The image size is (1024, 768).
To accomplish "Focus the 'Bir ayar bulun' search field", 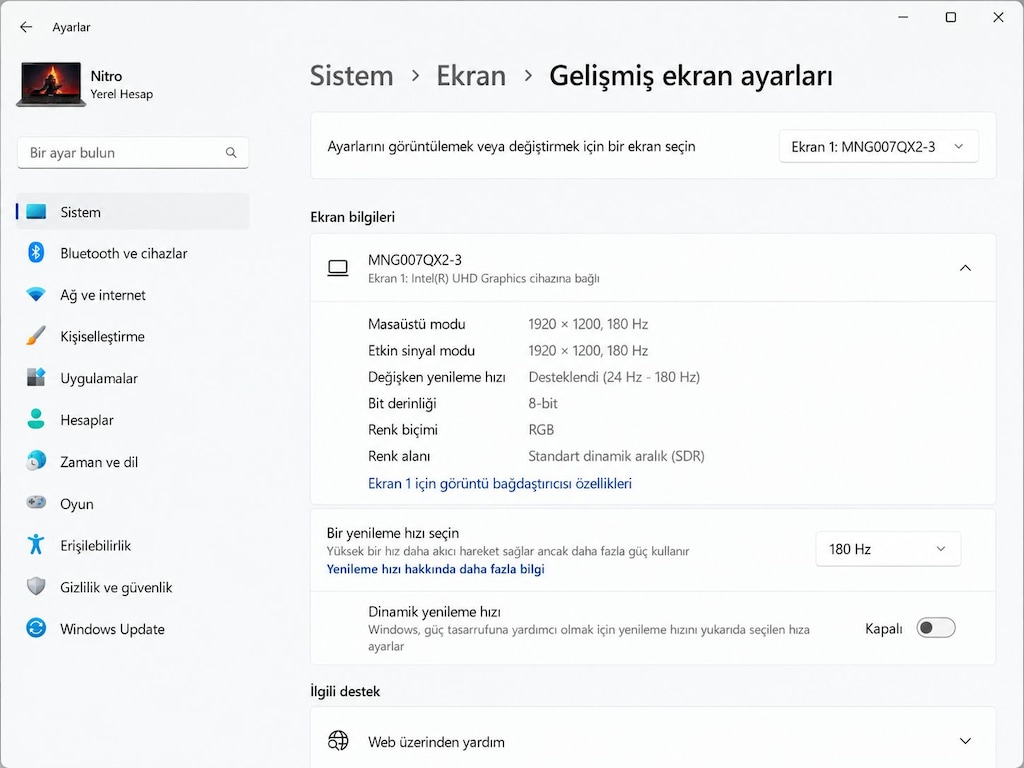I will pyautogui.click(x=133, y=153).
